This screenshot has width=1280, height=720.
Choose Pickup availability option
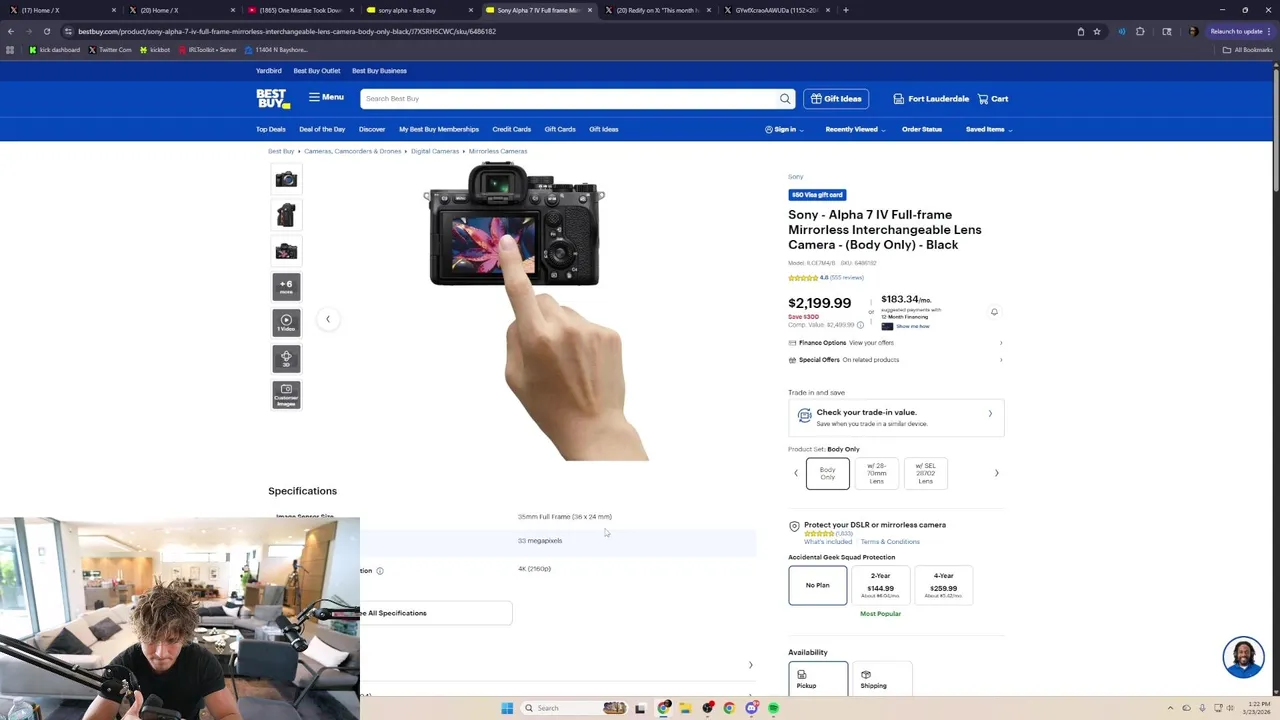(x=818, y=679)
